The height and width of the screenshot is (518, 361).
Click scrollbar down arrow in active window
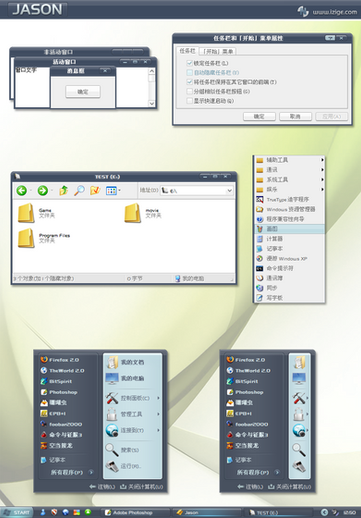(x=152, y=104)
